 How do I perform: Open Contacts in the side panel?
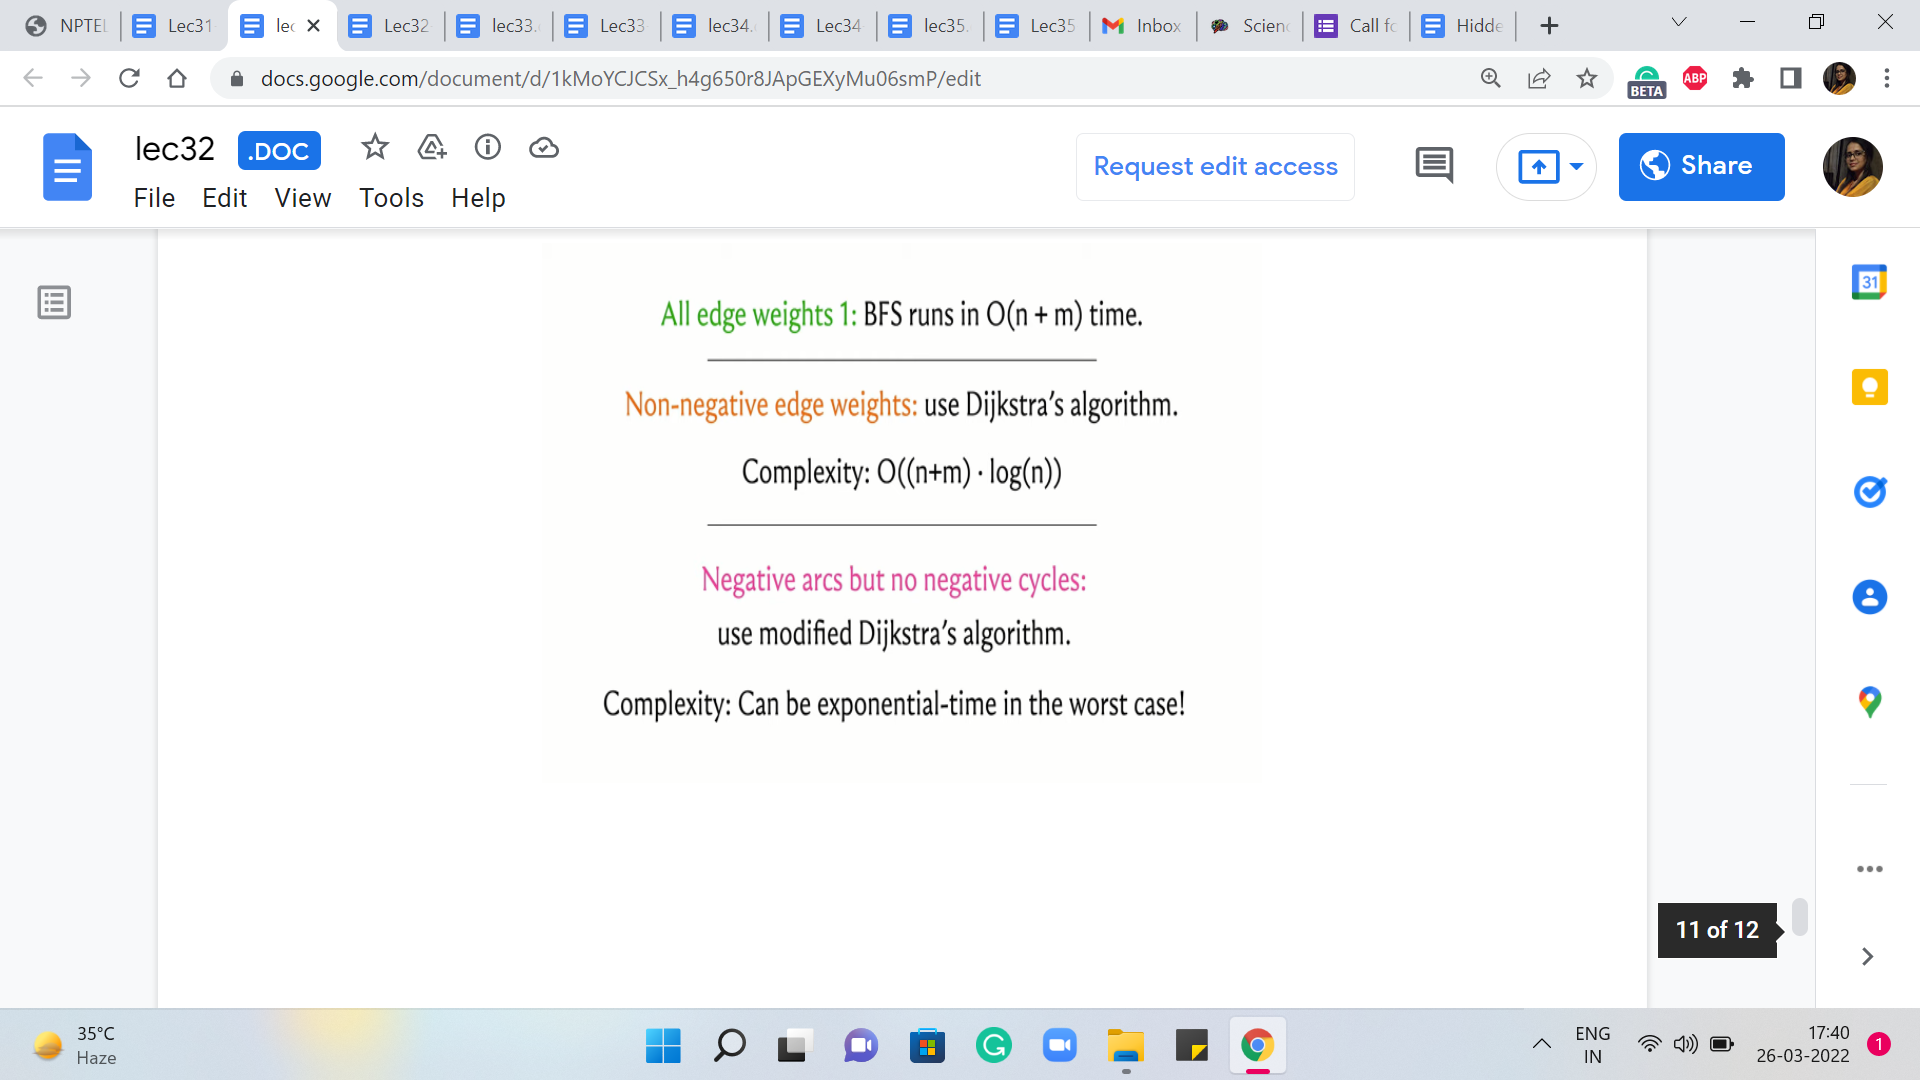[x=1869, y=597]
